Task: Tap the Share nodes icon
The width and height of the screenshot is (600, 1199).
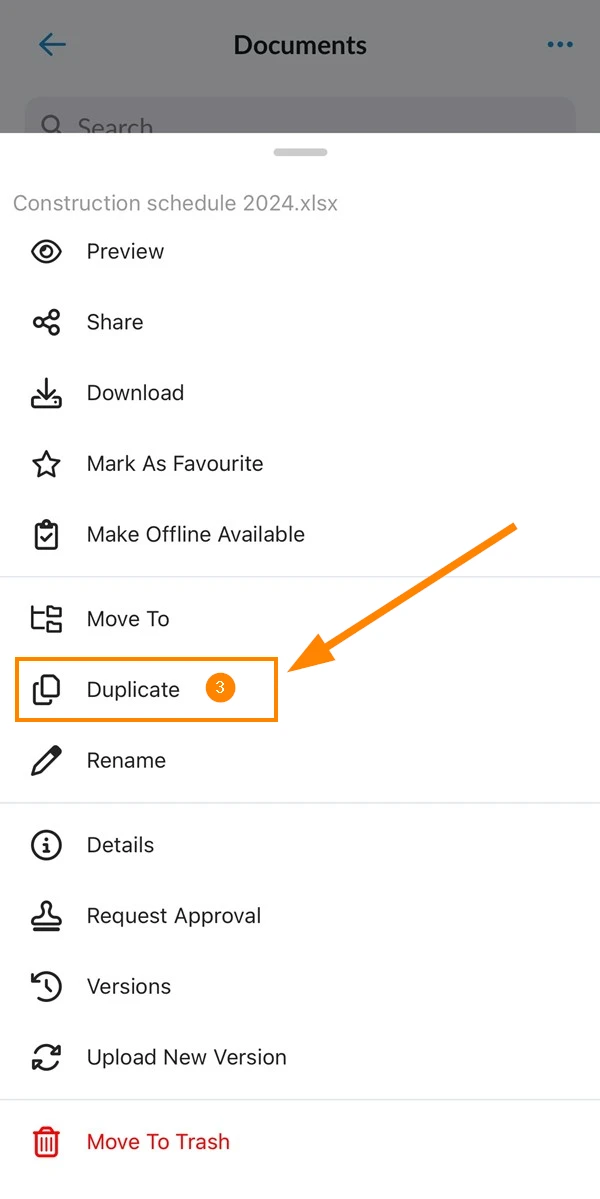Action: 47,322
